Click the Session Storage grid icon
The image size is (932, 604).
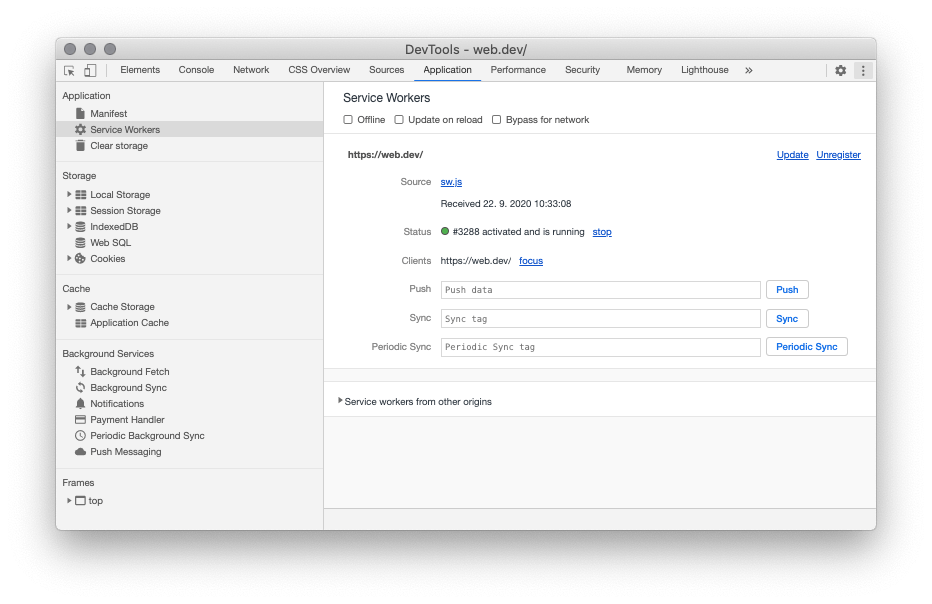[81, 210]
